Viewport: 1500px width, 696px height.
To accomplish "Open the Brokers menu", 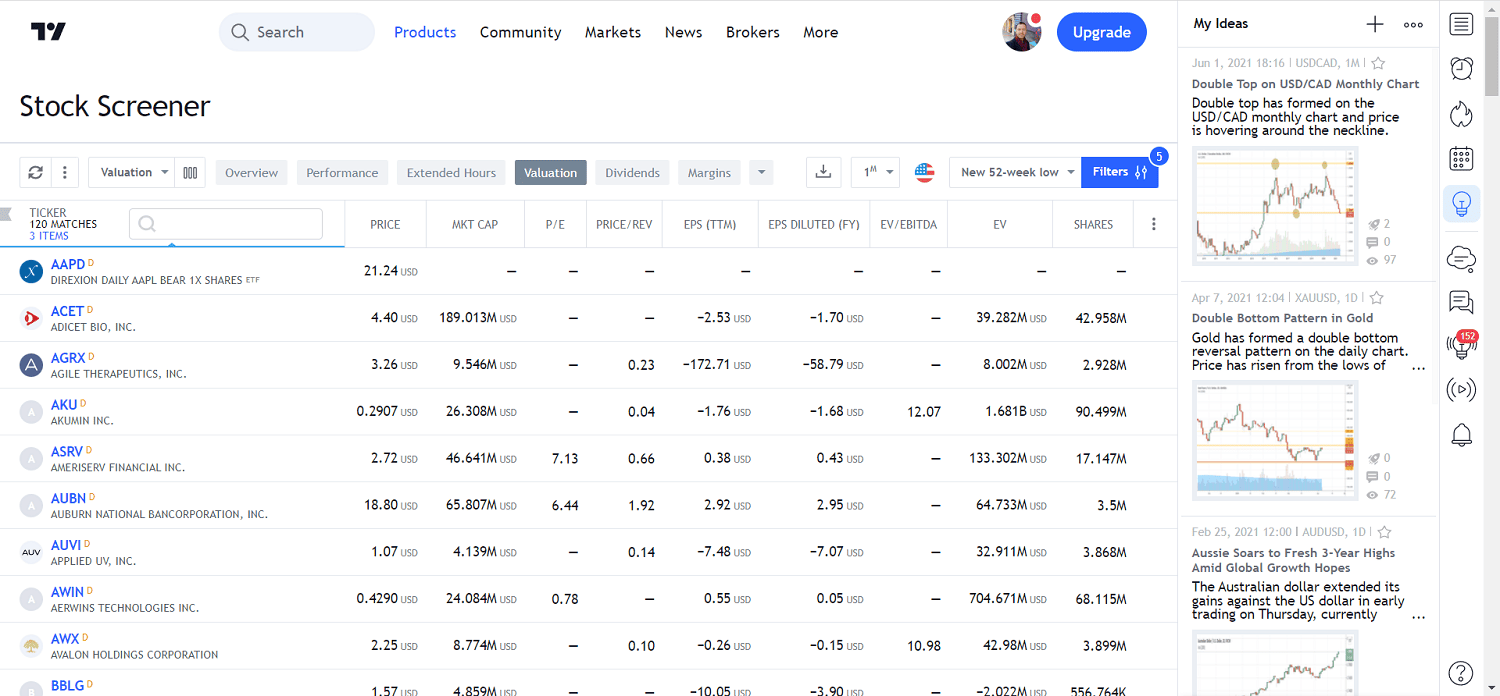I will click(753, 32).
